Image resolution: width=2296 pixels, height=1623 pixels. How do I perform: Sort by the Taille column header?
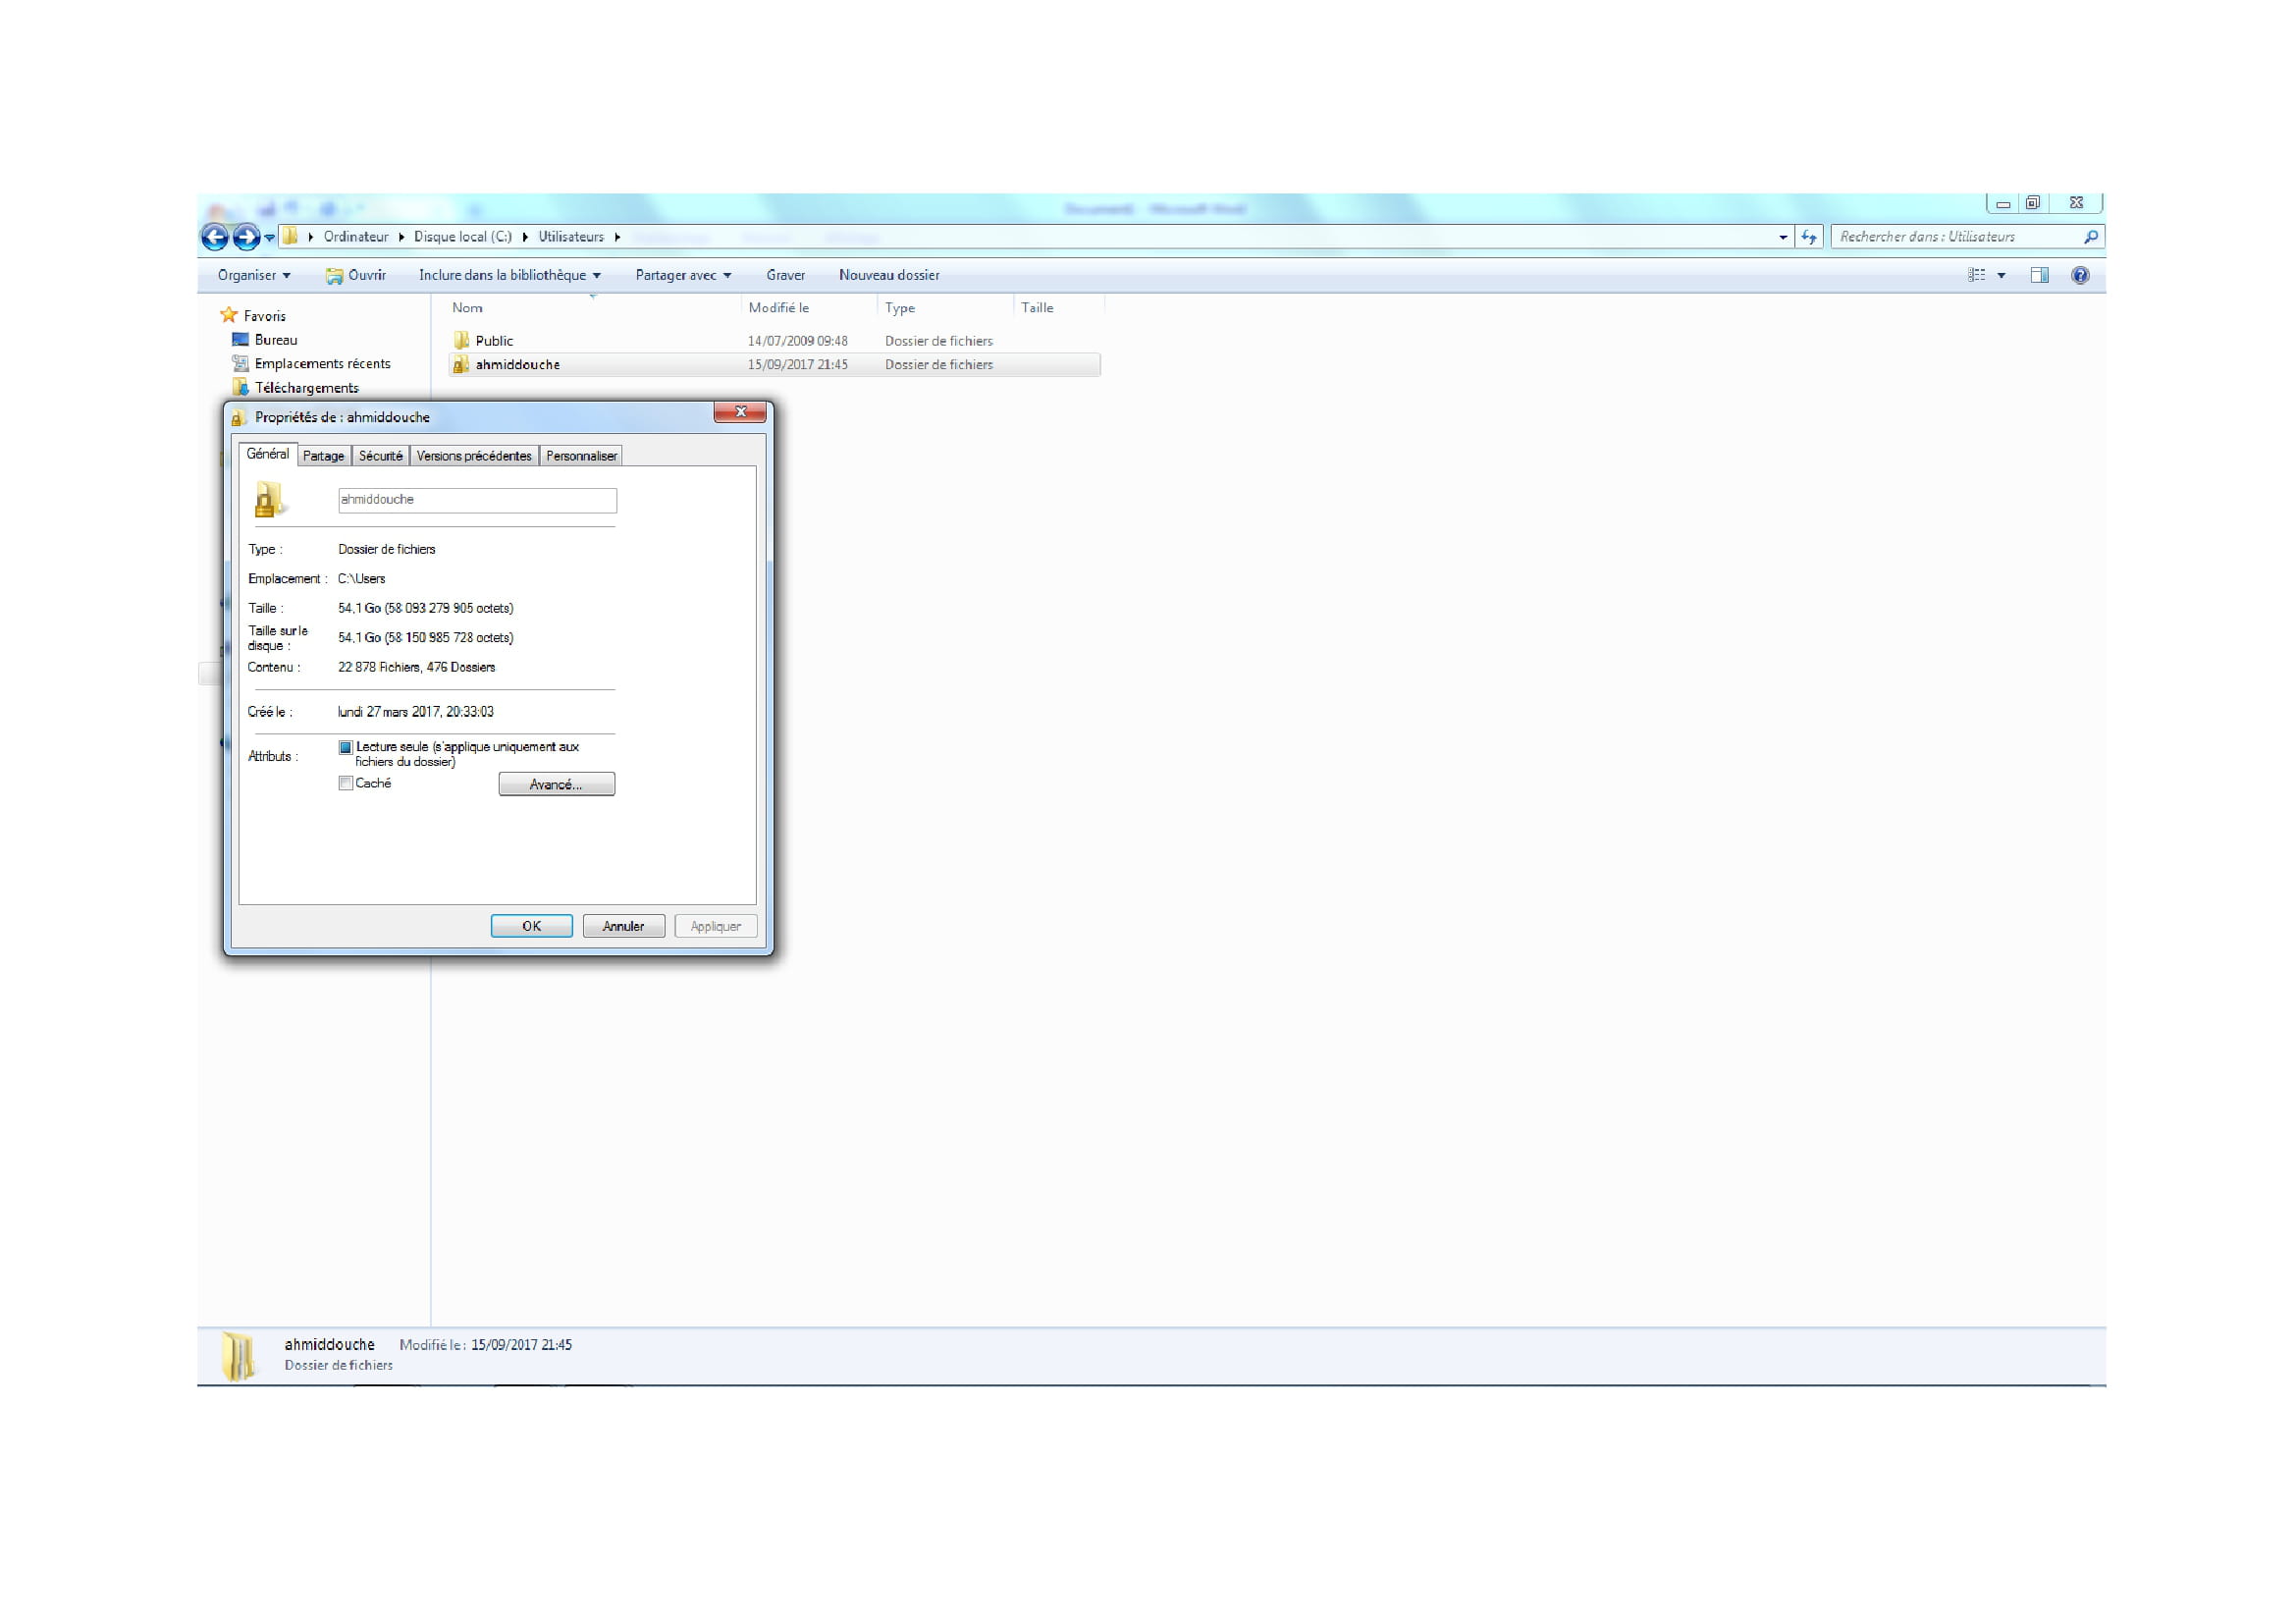click(1059, 308)
